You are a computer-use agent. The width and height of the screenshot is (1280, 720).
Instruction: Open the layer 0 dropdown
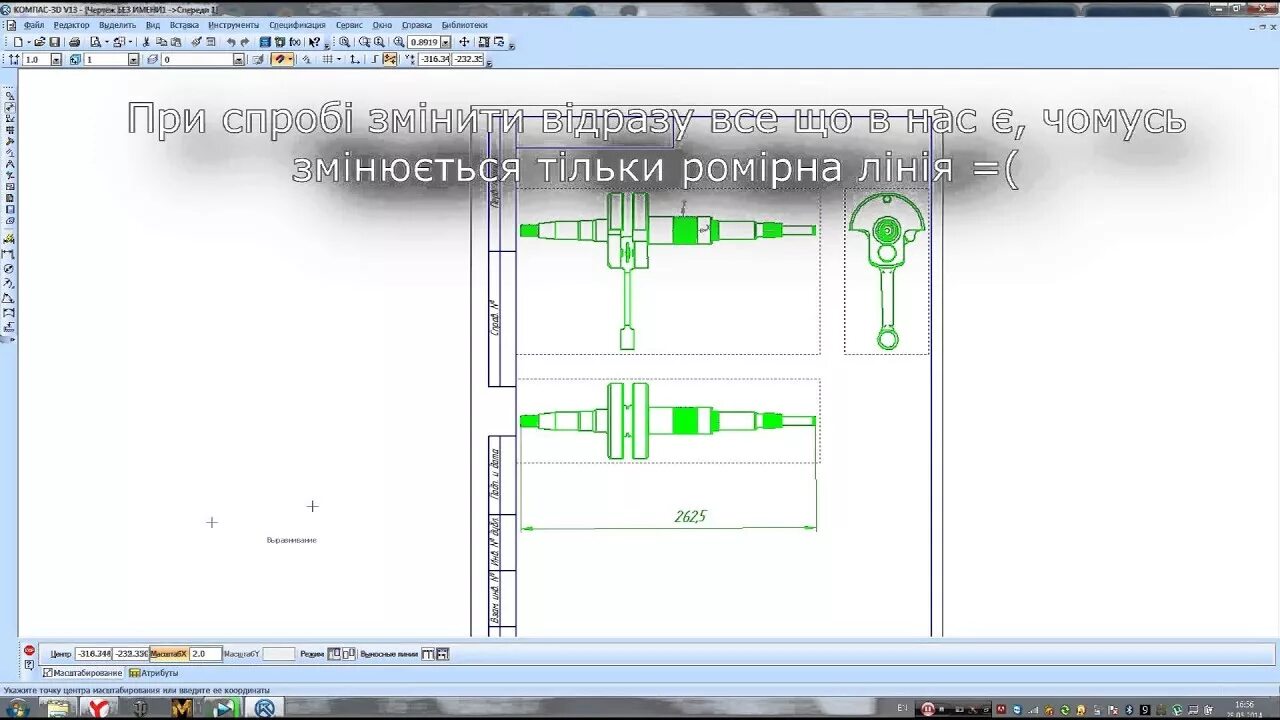tap(239, 59)
